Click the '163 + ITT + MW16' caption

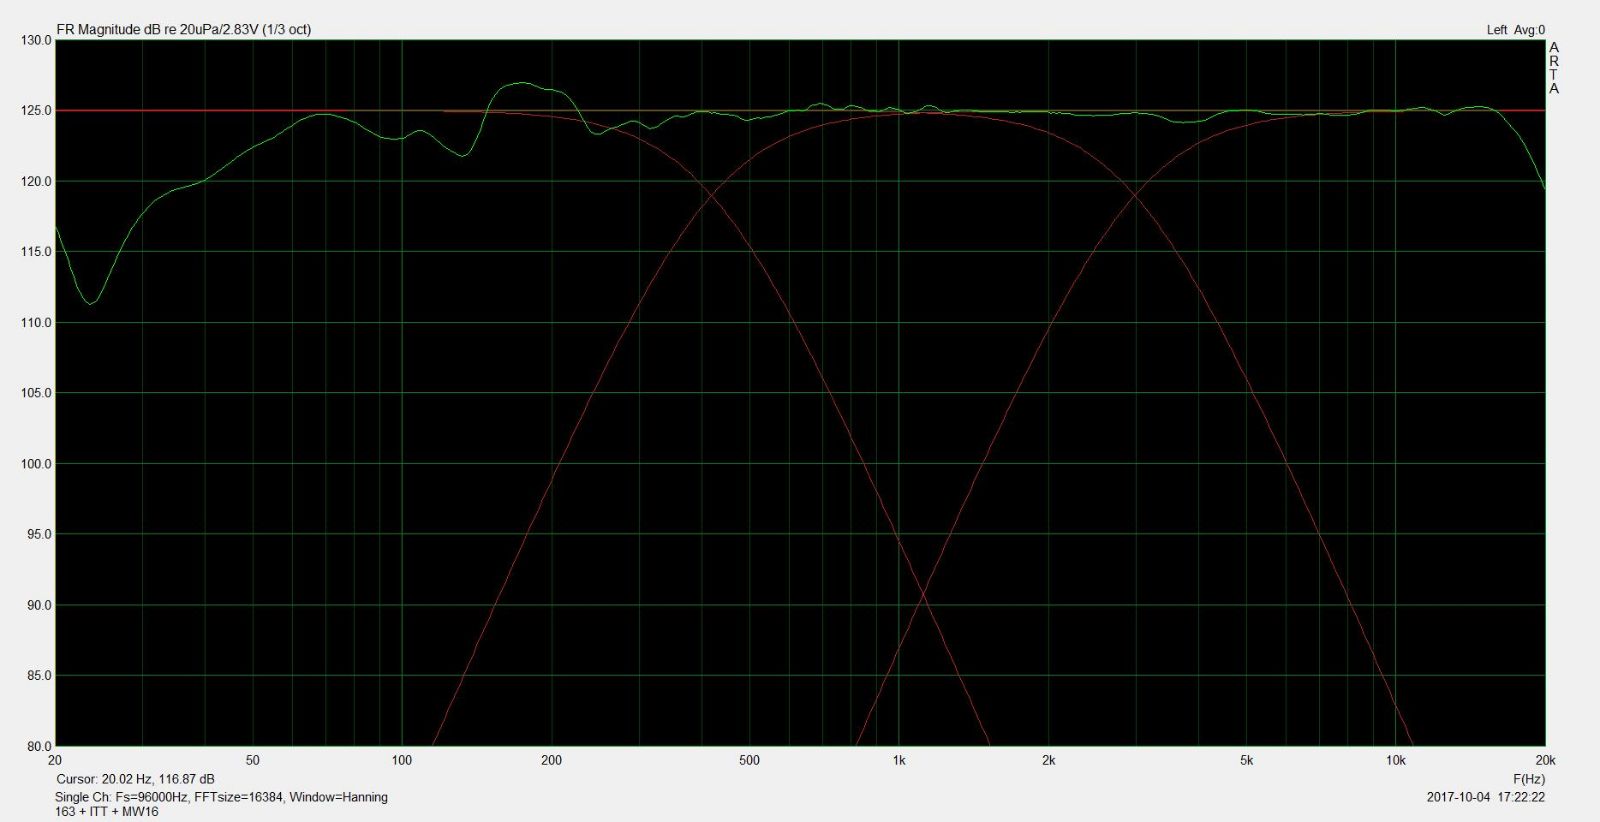pos(107,812)
